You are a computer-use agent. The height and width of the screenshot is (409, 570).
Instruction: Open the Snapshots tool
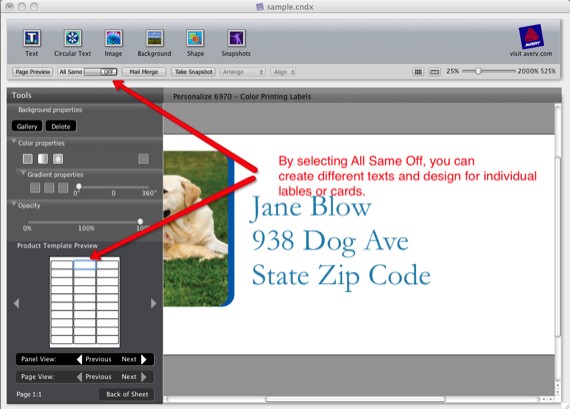[236, 38]
